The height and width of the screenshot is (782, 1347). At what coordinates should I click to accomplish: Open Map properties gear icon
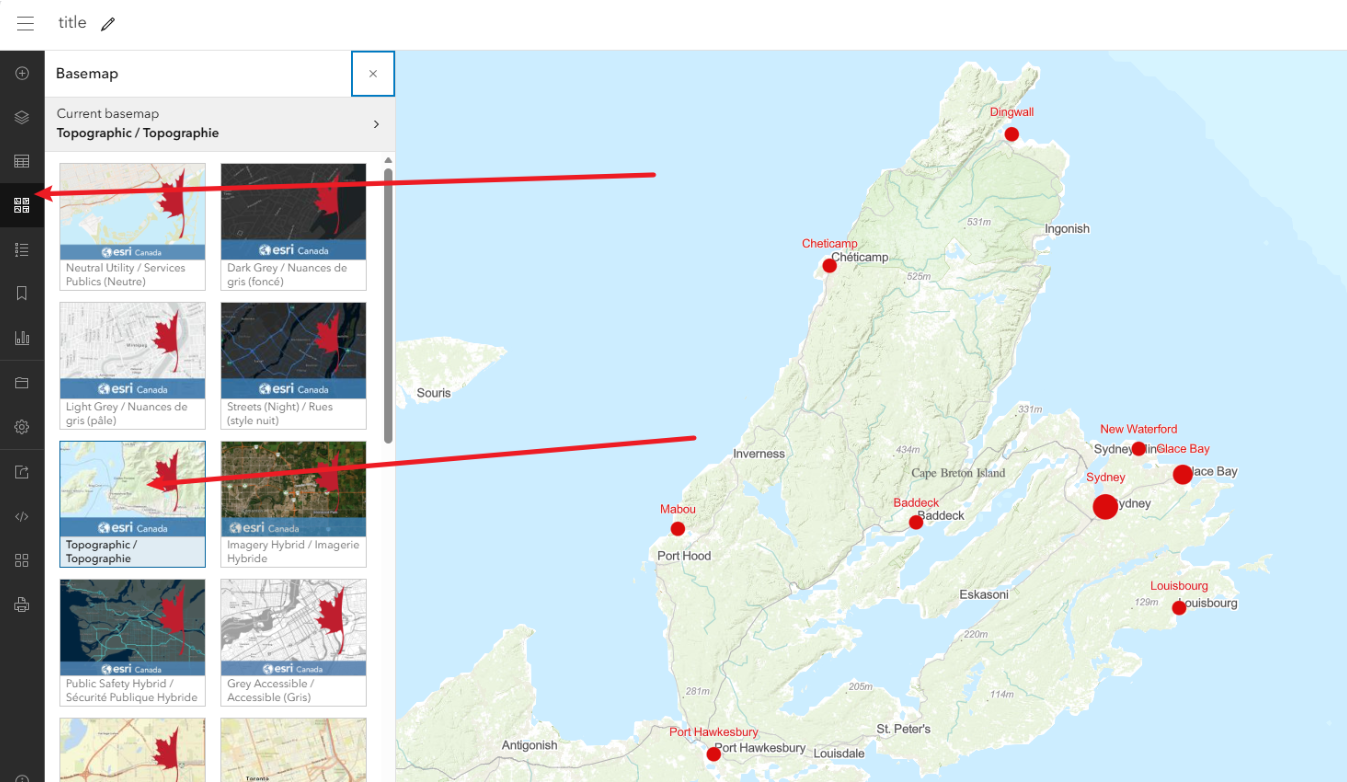(22, 427)
